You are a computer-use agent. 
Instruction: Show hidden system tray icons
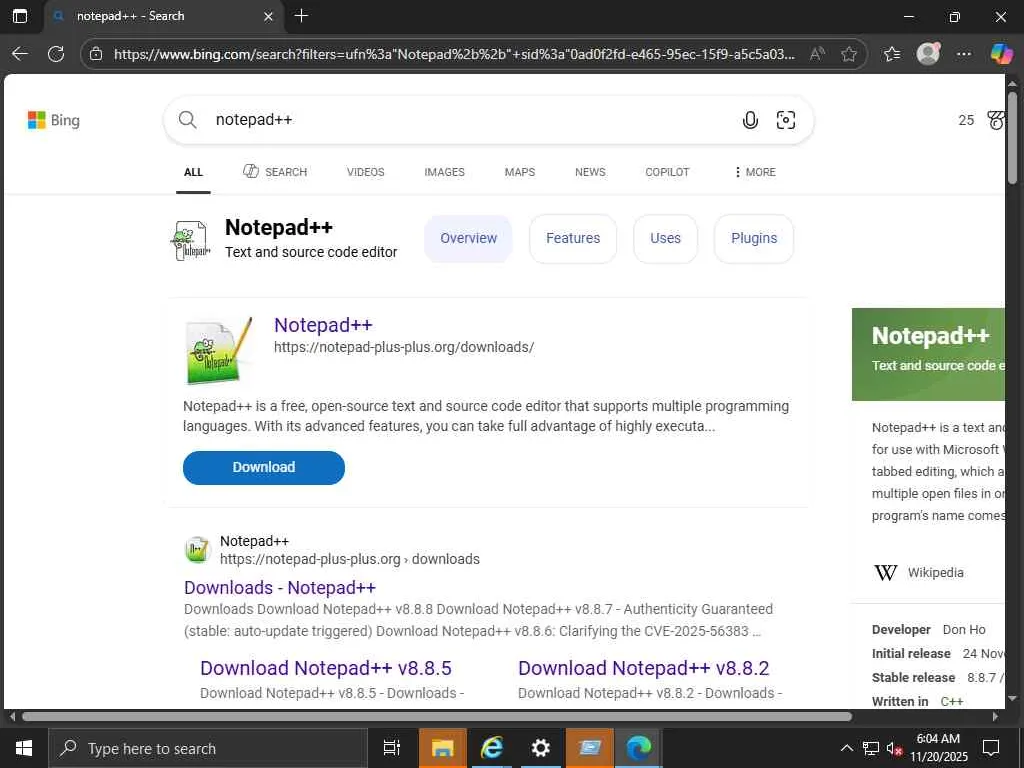[x=846, y=748]
